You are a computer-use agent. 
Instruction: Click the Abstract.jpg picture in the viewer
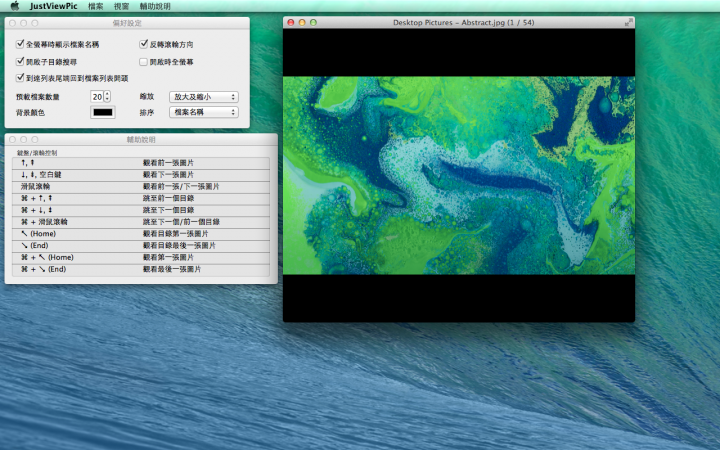click(459, 175)
